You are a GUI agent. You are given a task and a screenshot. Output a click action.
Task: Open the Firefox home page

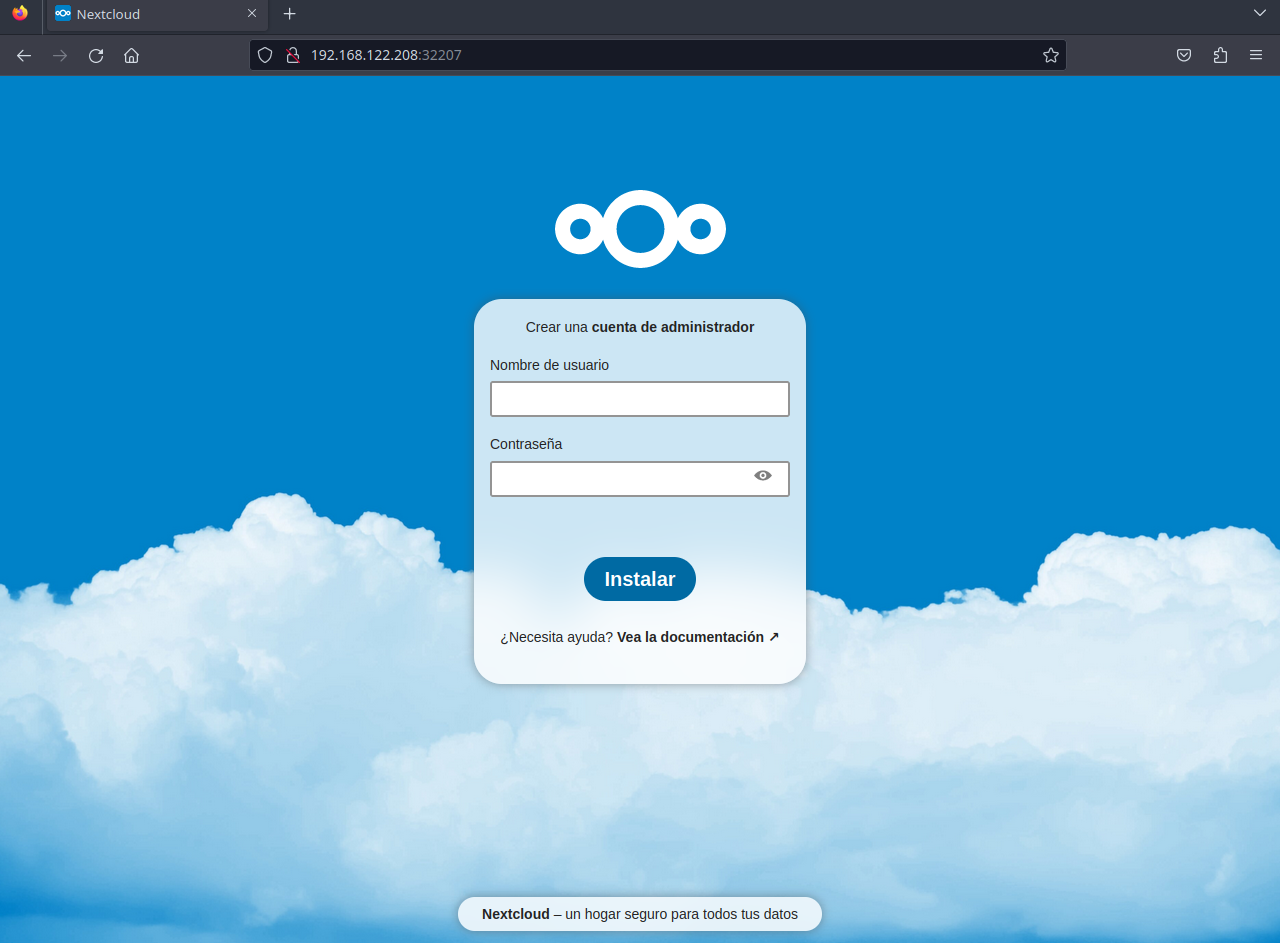coord(131,56)
